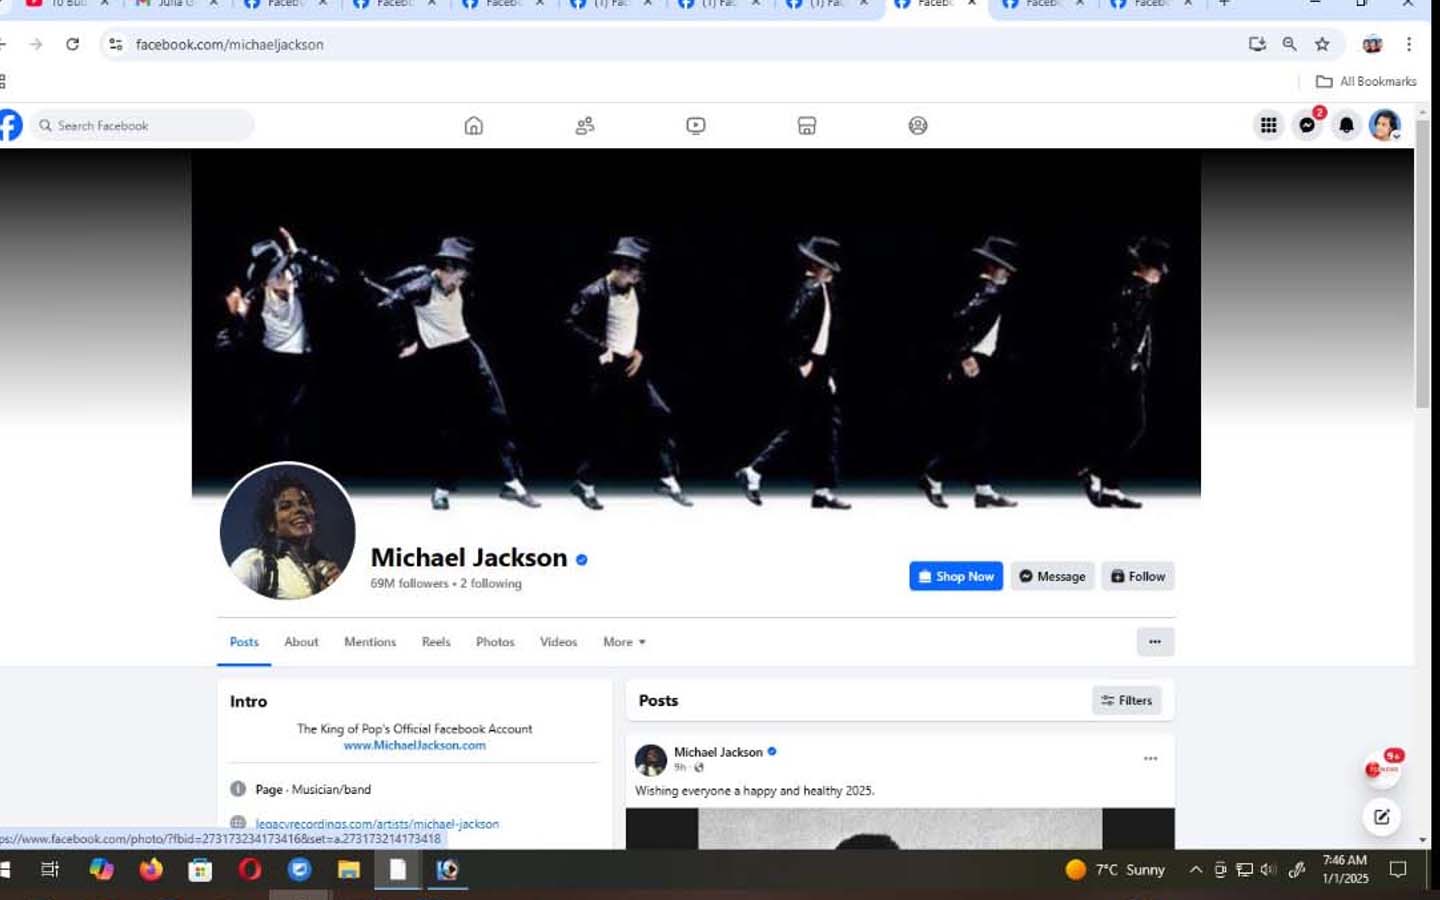Click the Message button

click(x=1052, y=576)
